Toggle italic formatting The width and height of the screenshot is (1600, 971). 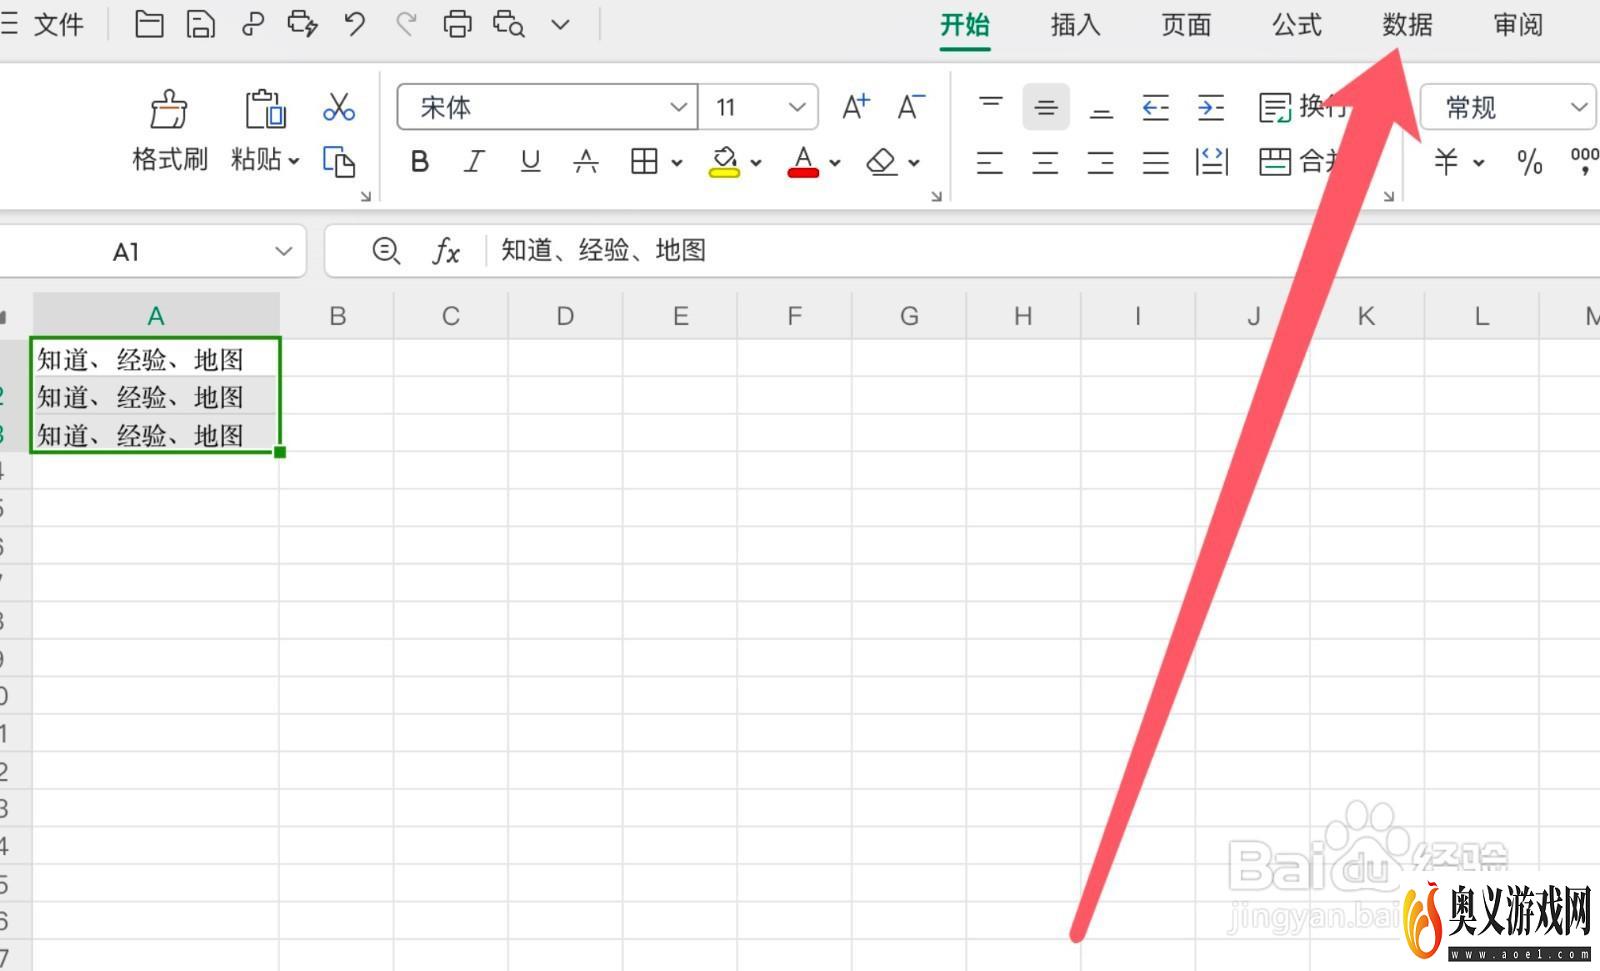(474, 161)
